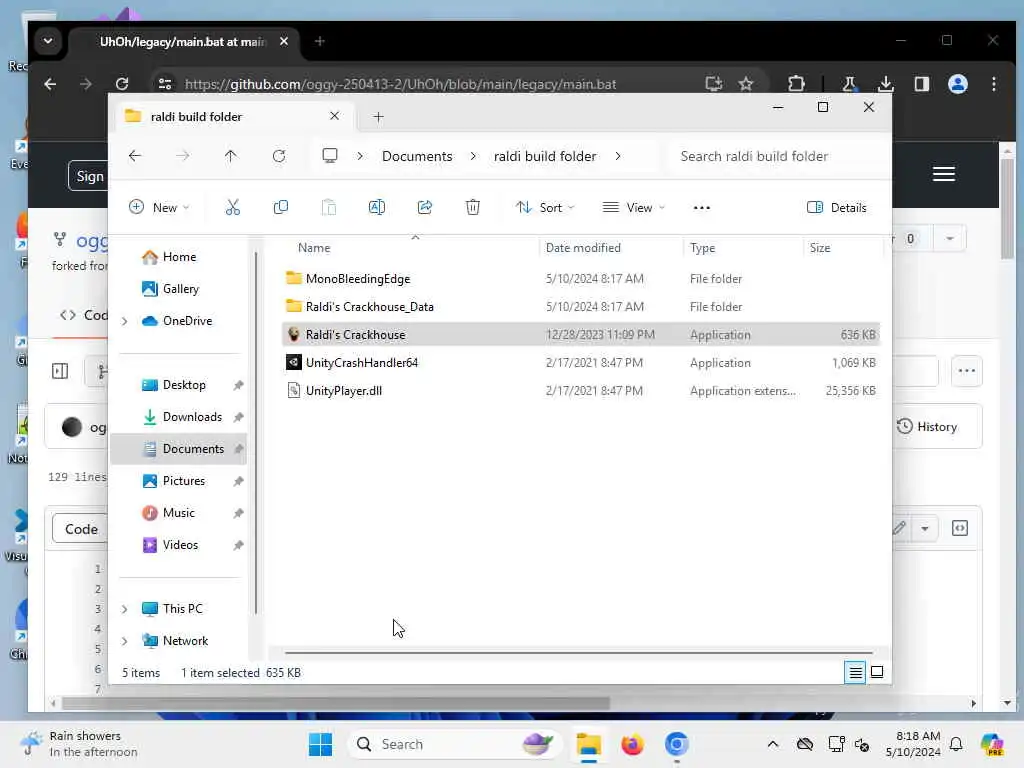
Task: Open History on GitHub page
Action: [x=927, y=427]
